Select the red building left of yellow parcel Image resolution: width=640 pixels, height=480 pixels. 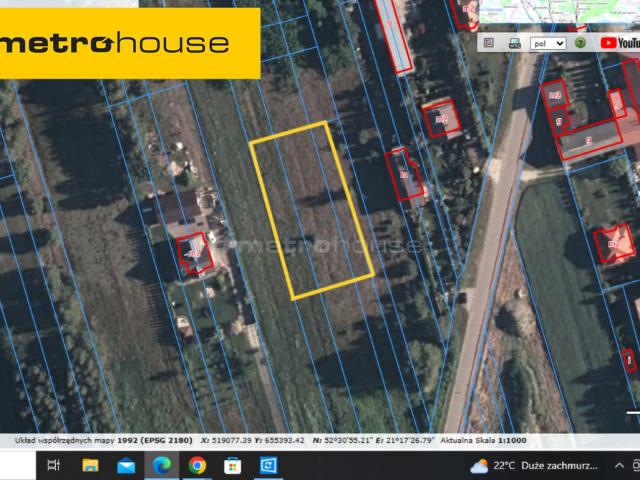click(193, 251)
